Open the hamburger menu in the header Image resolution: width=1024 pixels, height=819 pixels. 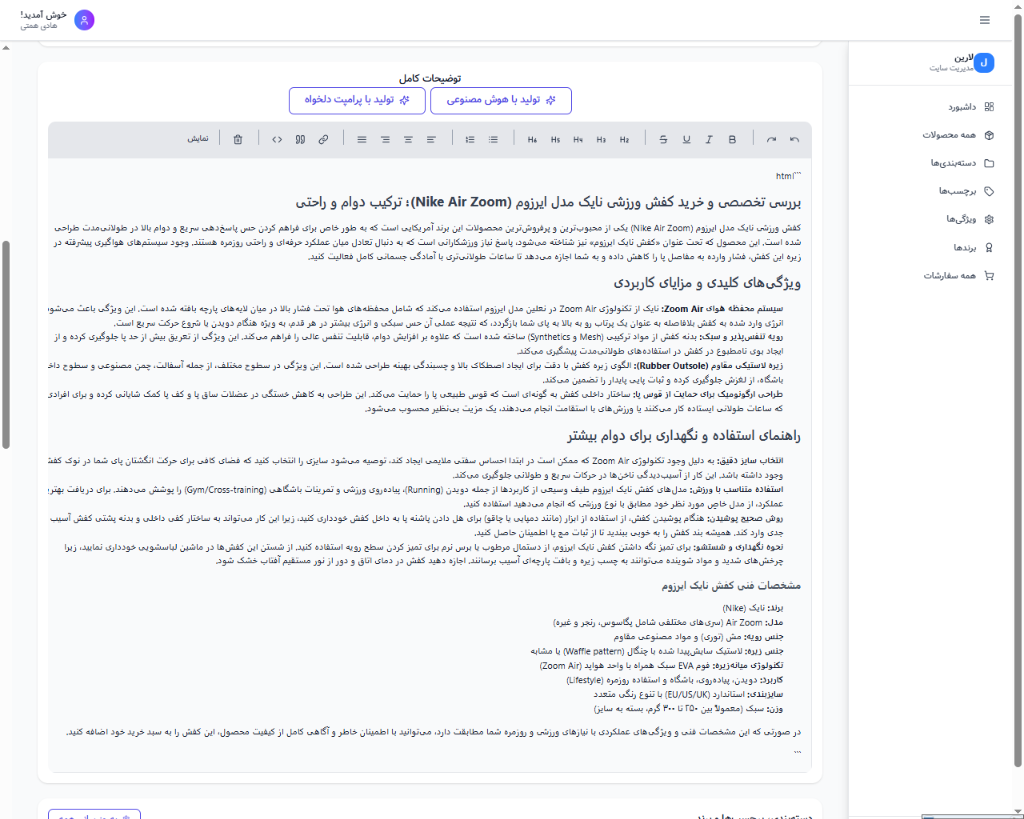(x=985, y=20)
